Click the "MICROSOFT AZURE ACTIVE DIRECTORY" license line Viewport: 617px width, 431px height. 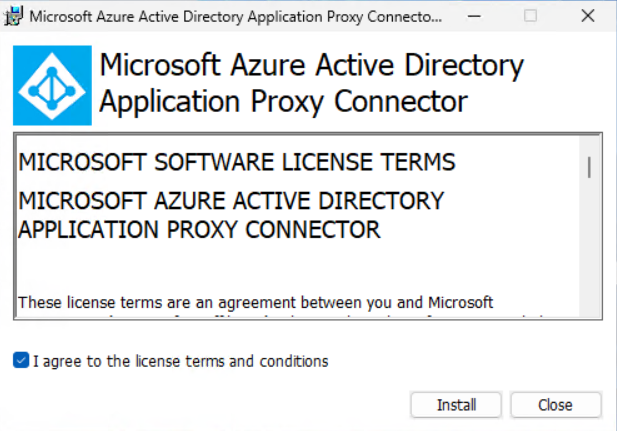231,201
